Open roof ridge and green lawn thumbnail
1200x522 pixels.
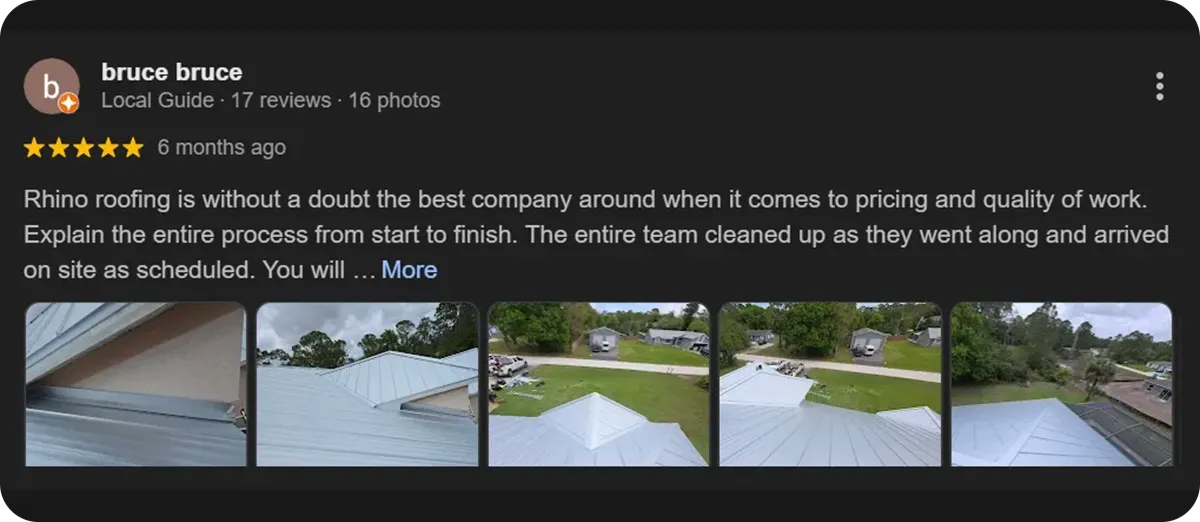click(x=598, y=384)
